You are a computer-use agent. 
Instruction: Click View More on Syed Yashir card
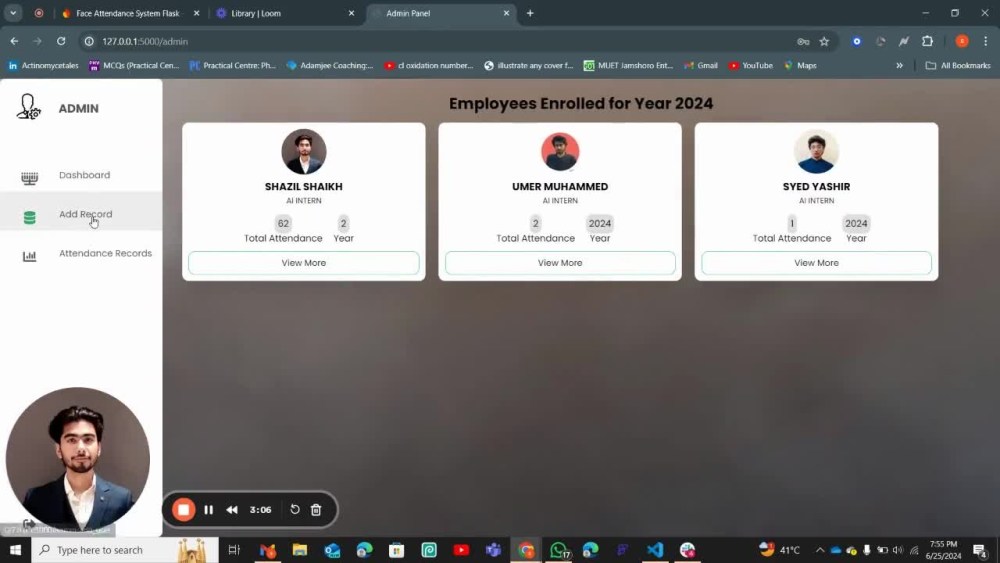click(816, 263)
